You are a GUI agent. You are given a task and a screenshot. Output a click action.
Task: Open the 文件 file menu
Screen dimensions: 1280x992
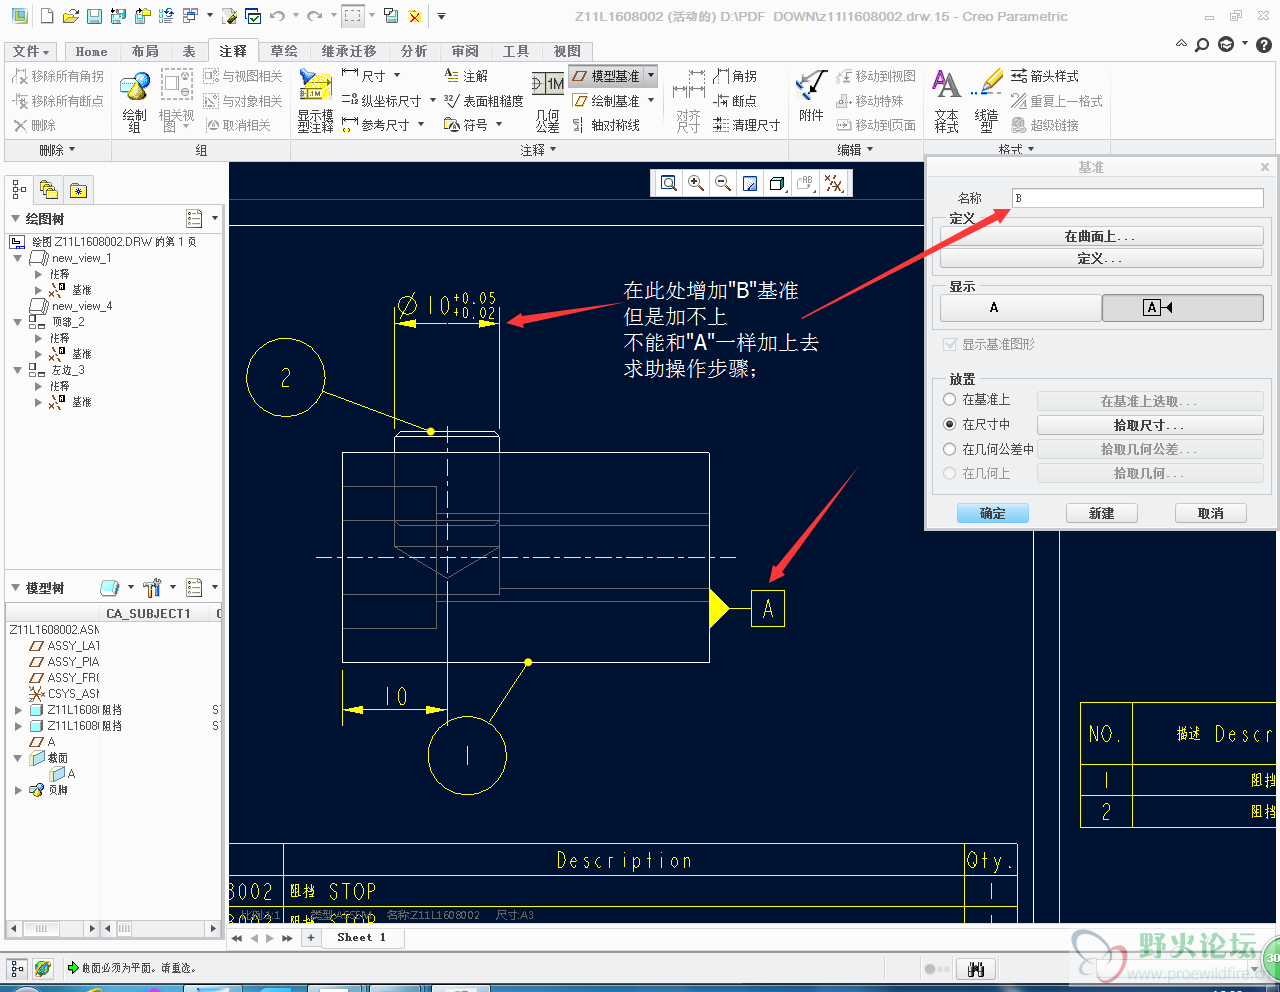[31, 51]
